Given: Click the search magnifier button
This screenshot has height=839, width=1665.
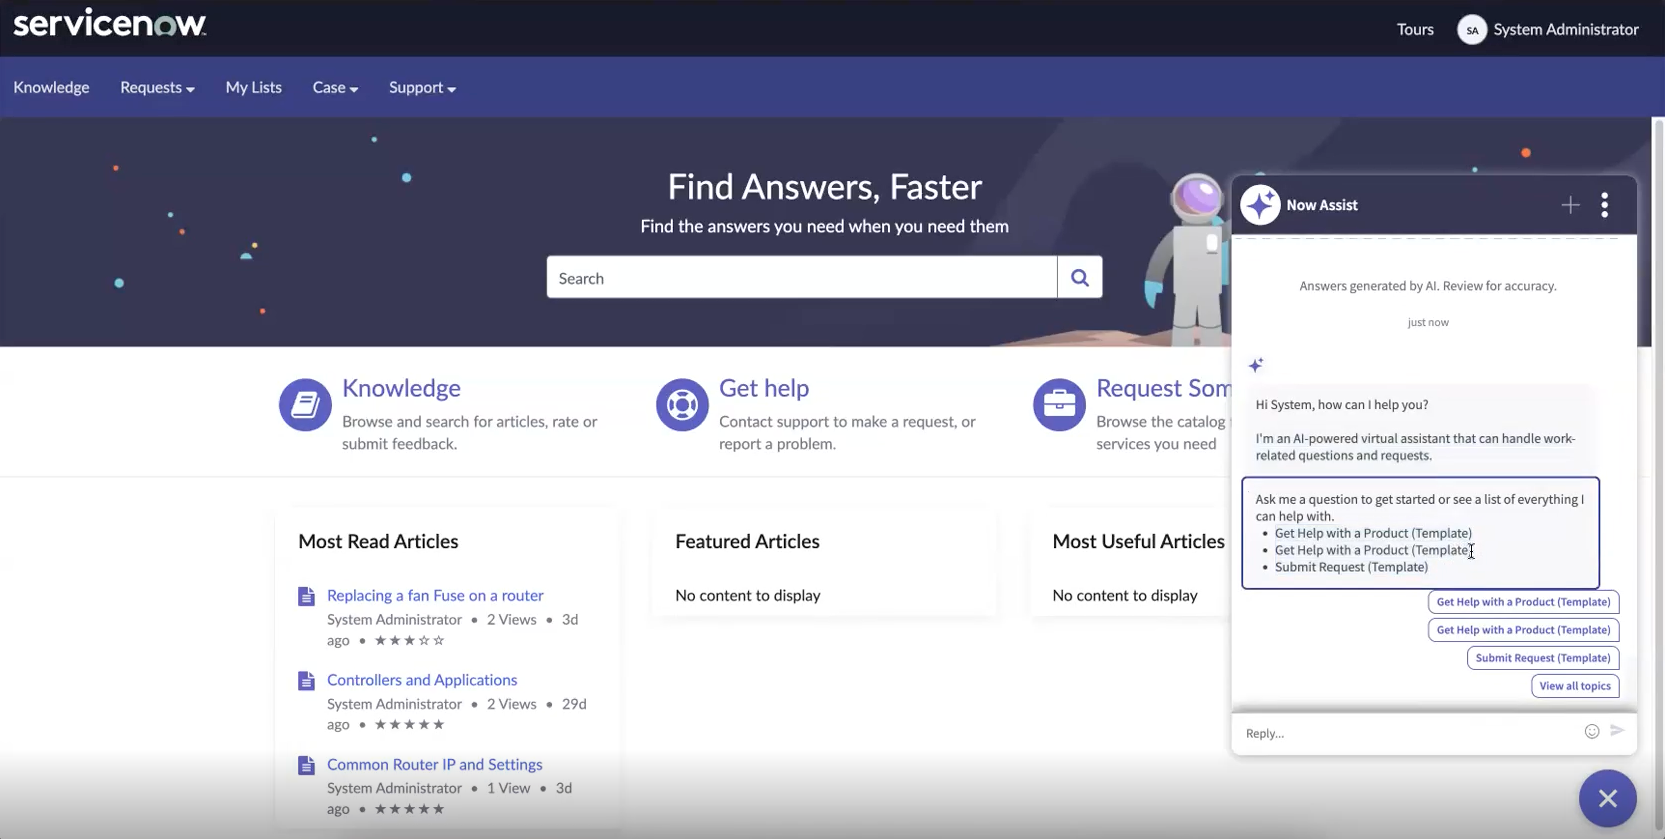Looking at the screenshot, I should click(x=1080, y=277).
